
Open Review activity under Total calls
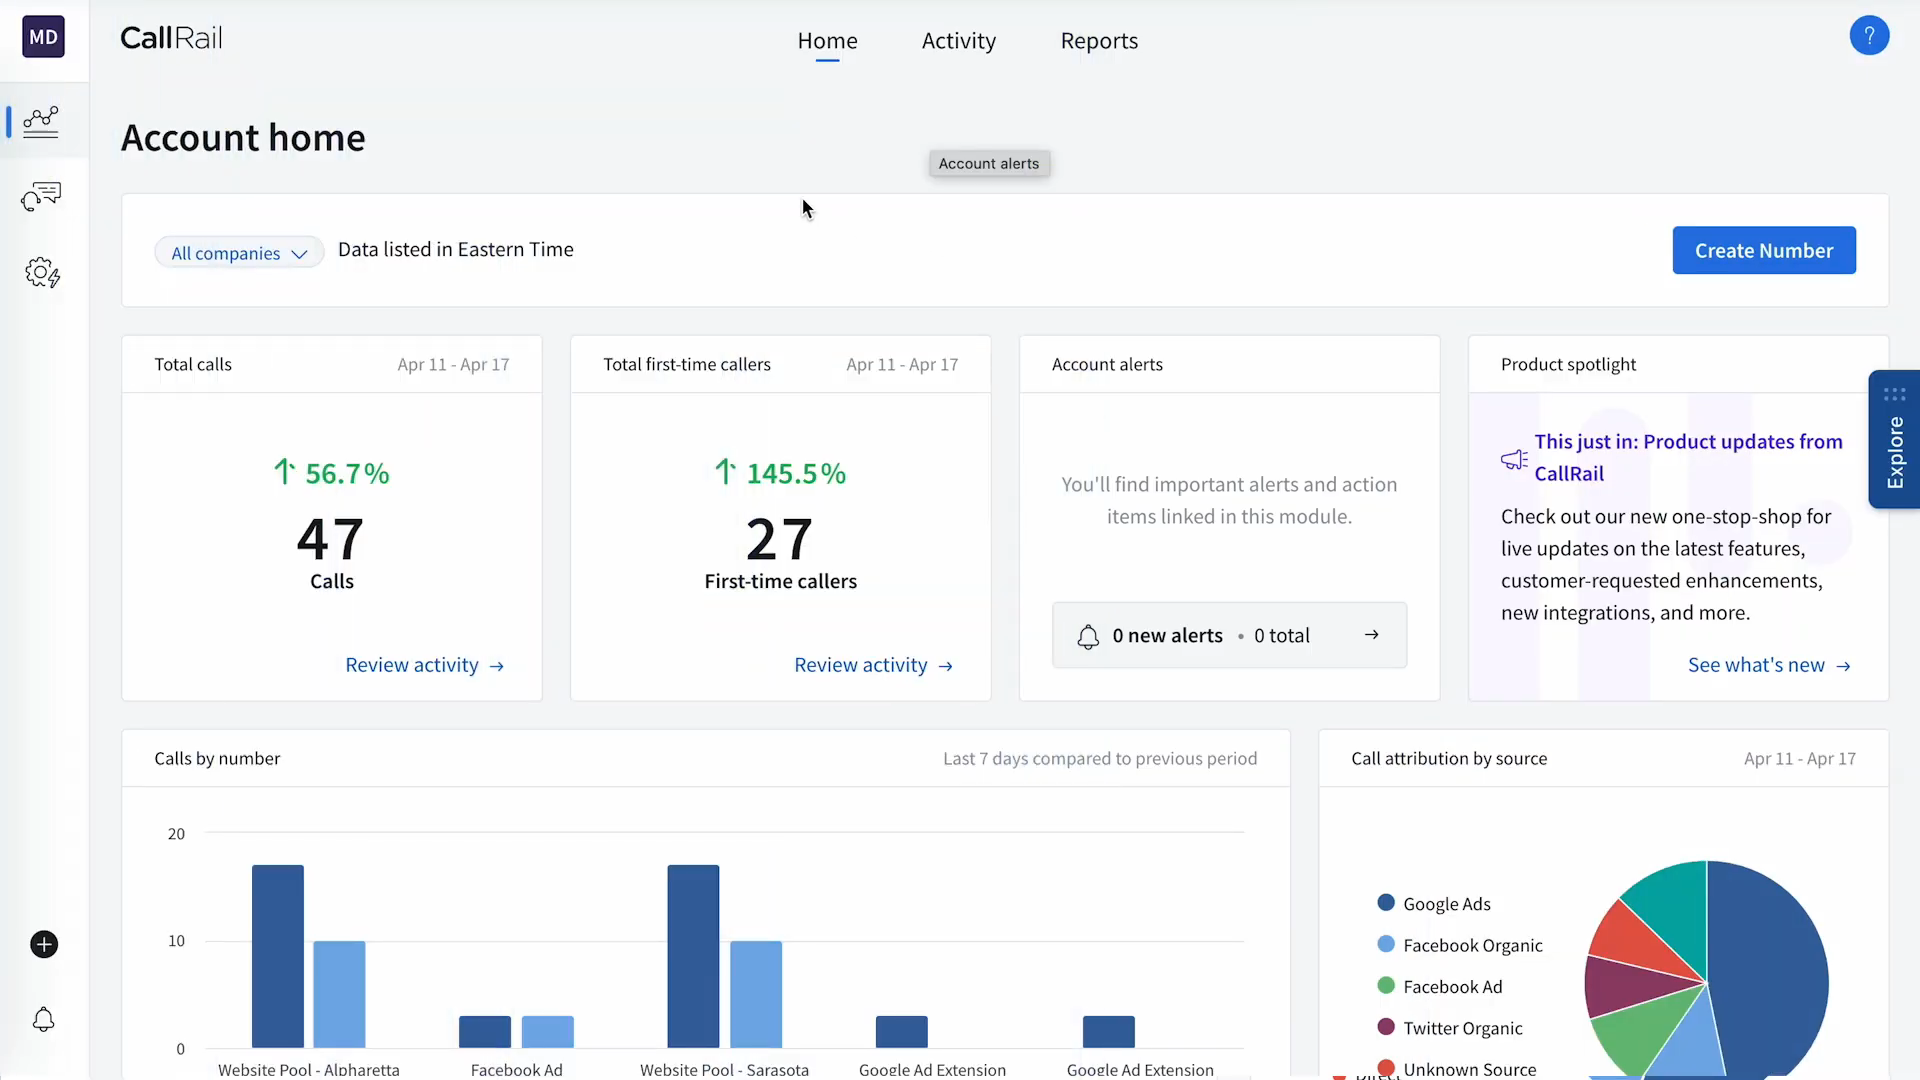coord(425,665)
